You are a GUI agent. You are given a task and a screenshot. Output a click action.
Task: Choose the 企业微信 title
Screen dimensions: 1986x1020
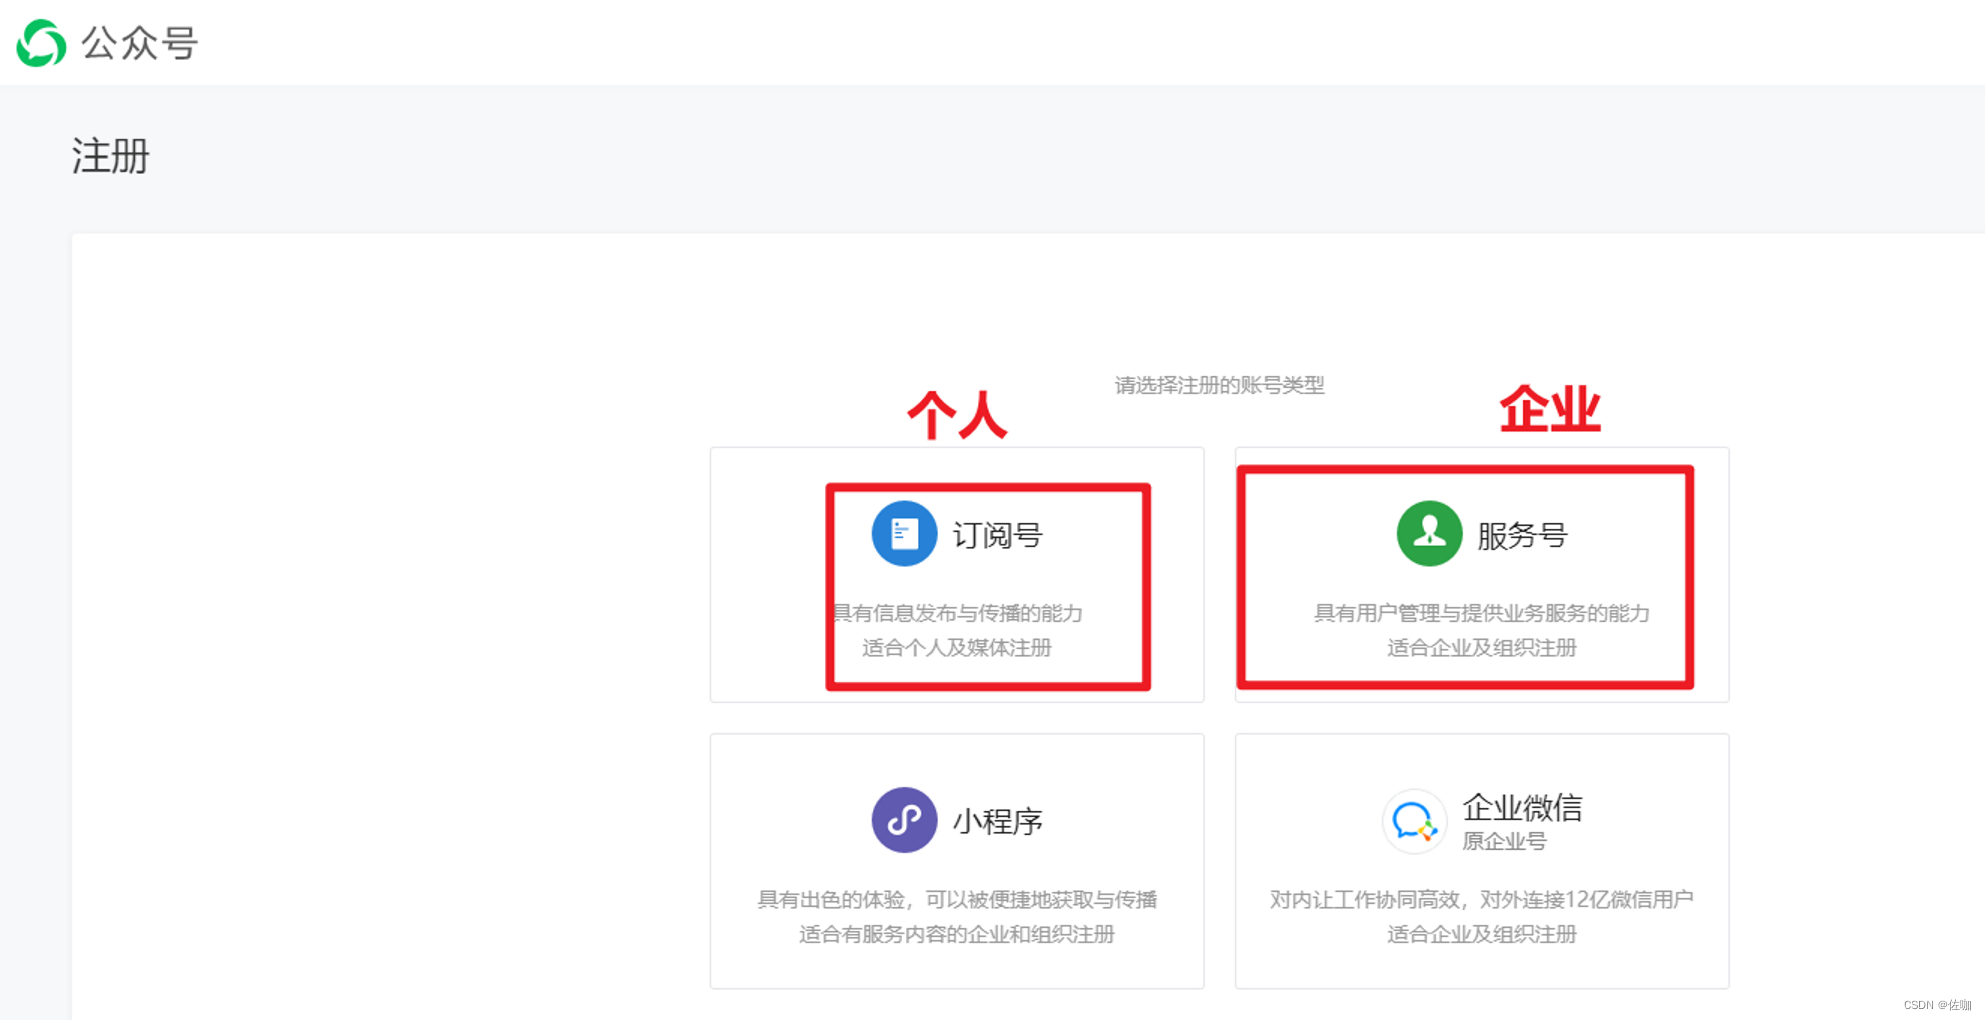click(x=1522, y=807)
